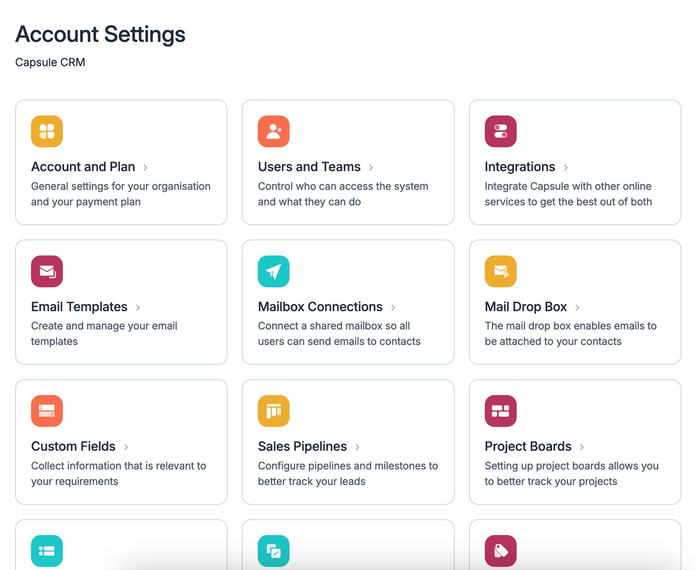
Task: Open Sales Pipelines settings
Action: (302, 446)
